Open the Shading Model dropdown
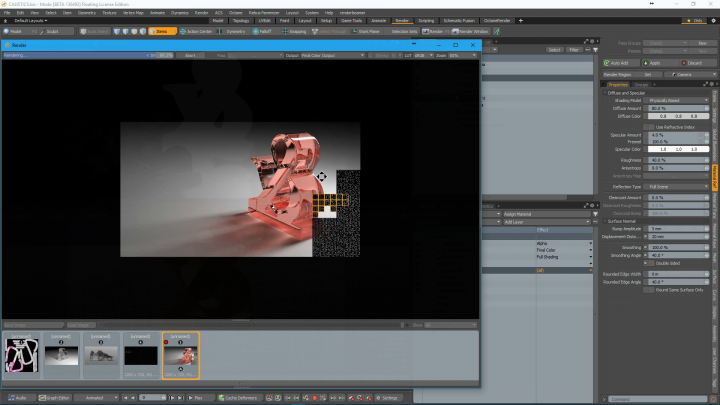Viewport: 720px width, 405px height. (x=679, y=100)
